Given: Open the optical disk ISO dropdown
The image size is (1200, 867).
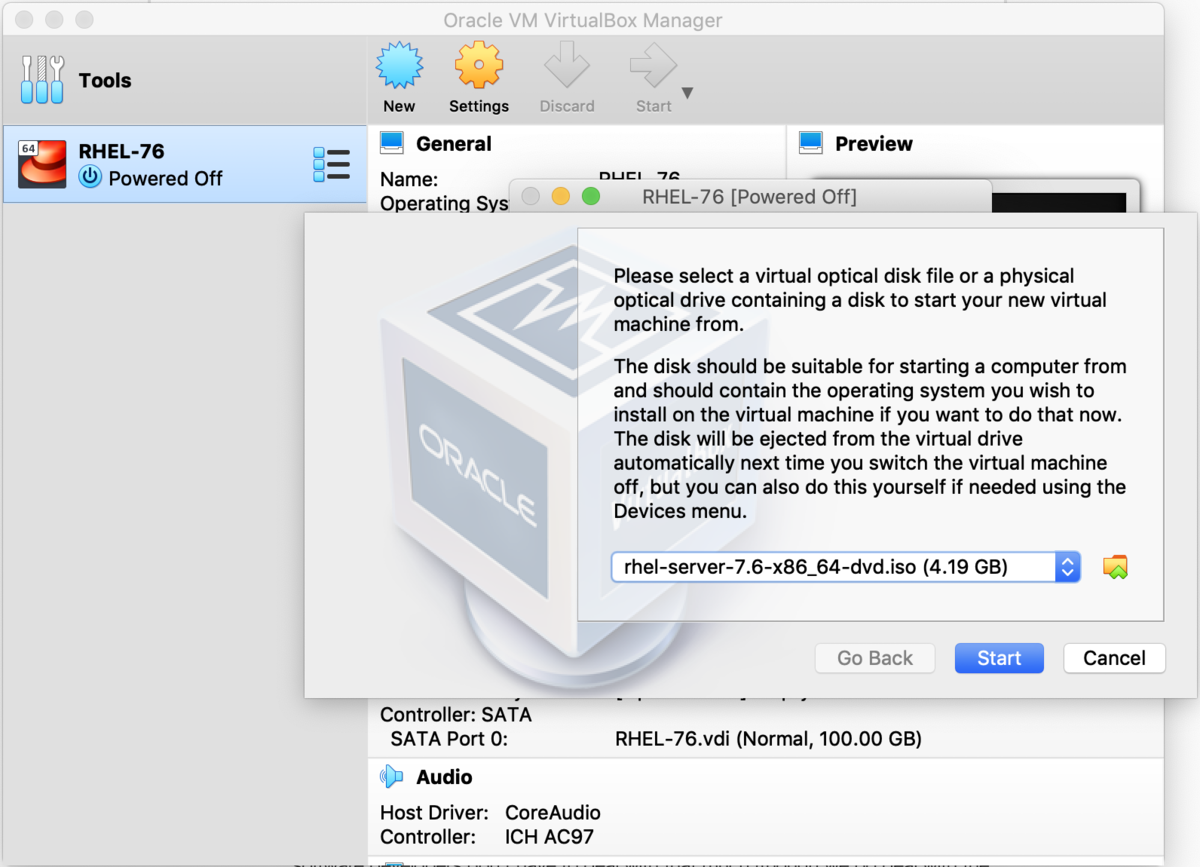Looking at the screenshot, I should tap(846, 567).
